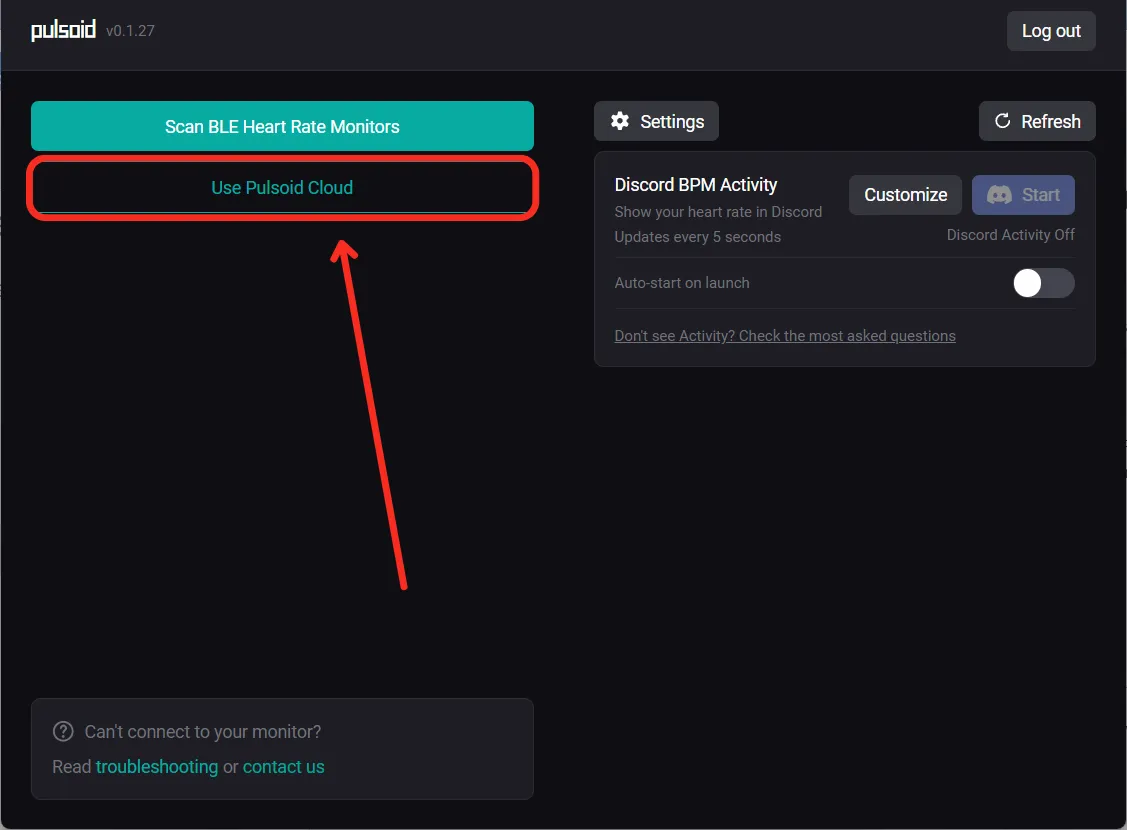The width and height of the screenshot is (1127, 830).
Task: Click Auto-start on launch label
Action: pos(682,283)
